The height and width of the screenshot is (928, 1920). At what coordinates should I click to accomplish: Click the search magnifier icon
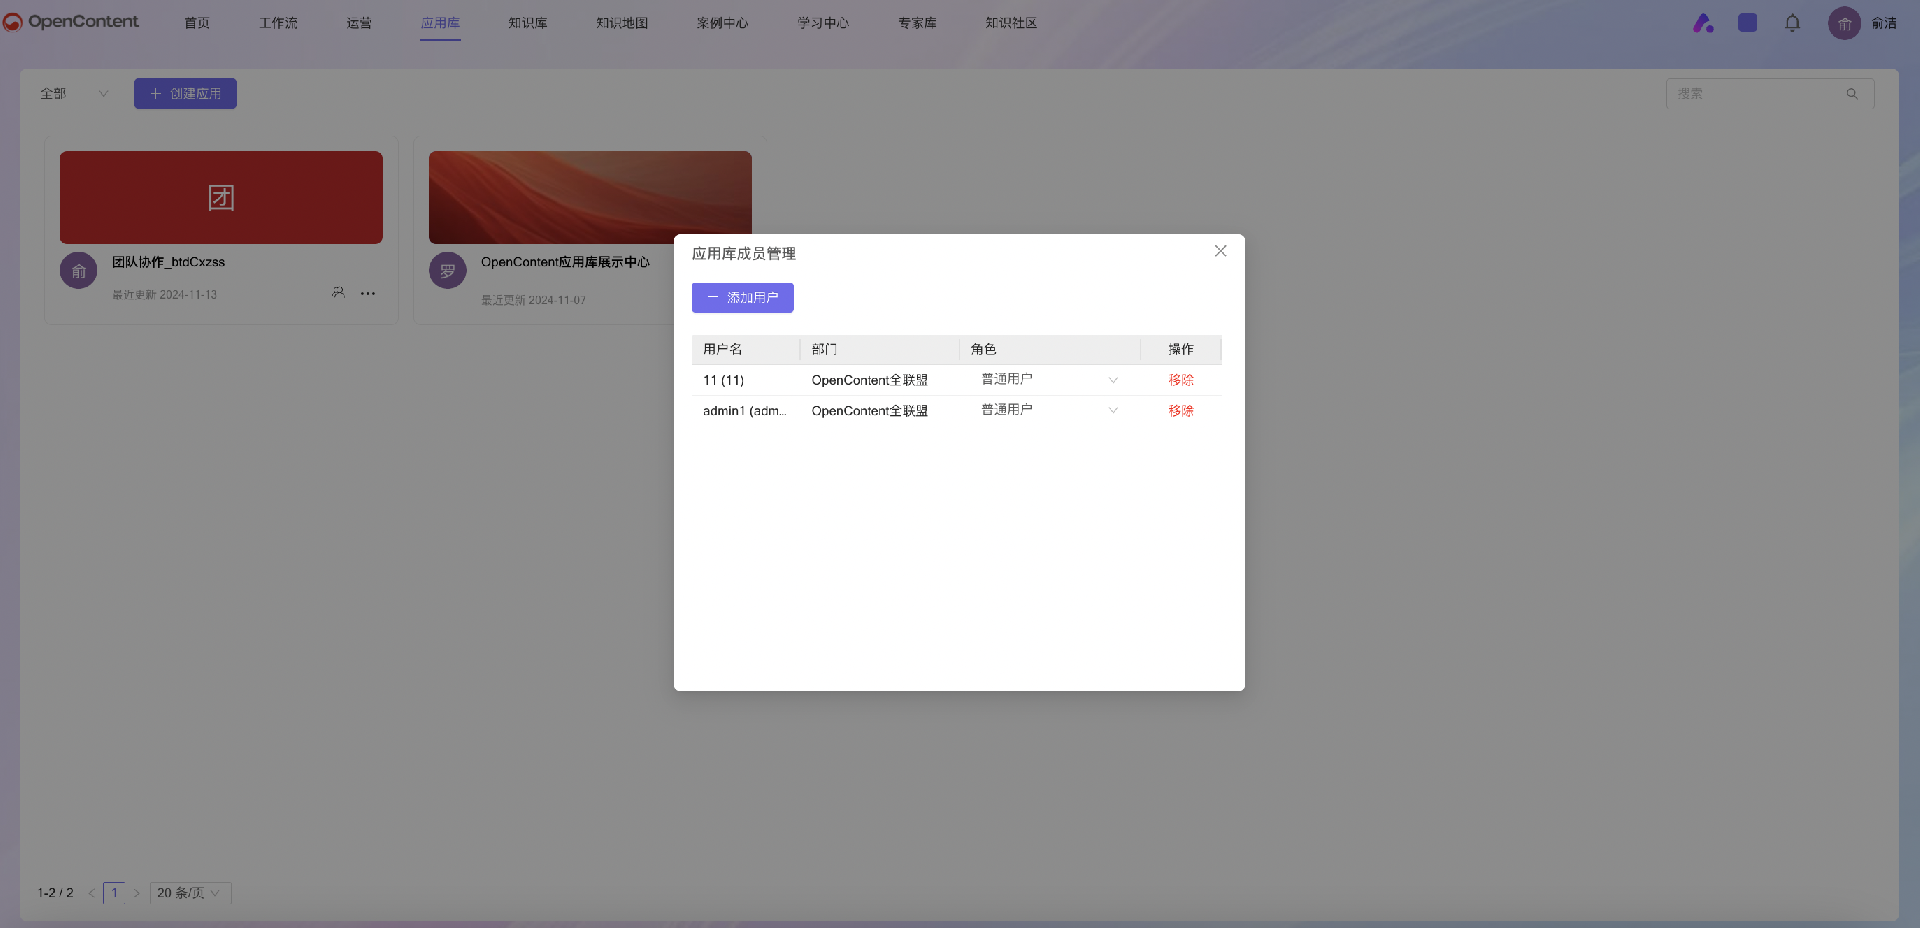(1852, 94)
